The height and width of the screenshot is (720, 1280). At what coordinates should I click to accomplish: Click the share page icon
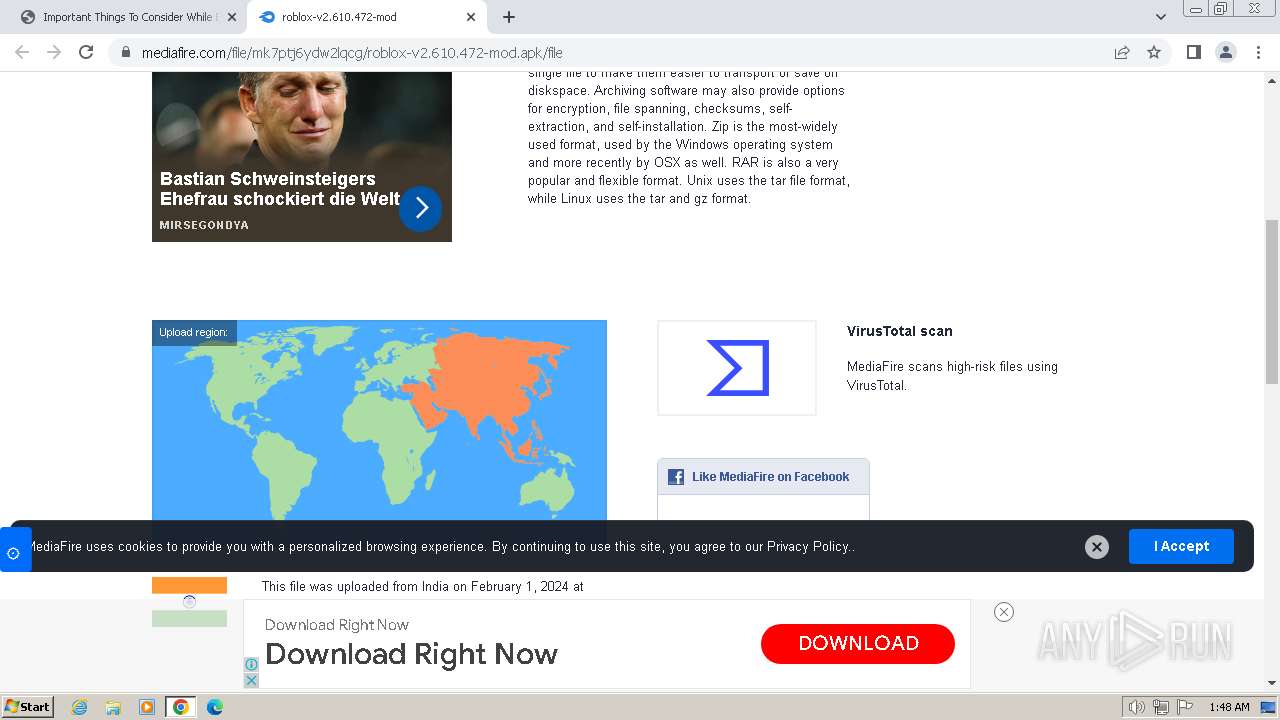(x=1122, y=52)
